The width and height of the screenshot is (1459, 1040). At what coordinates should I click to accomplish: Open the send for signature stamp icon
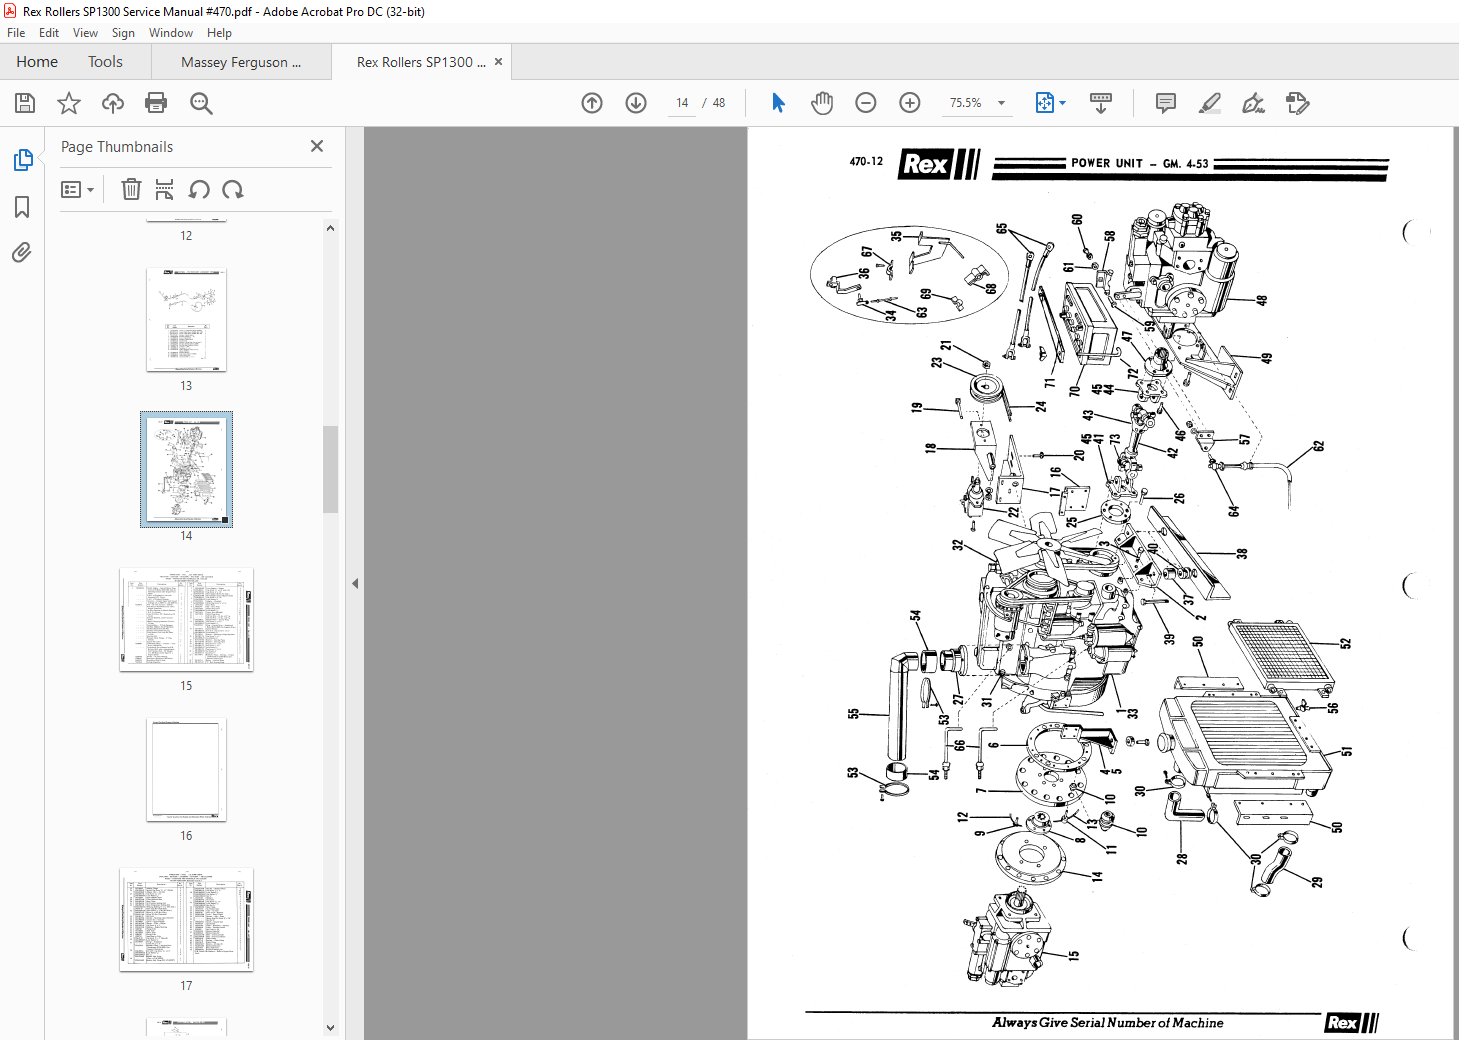point(1297,103)
